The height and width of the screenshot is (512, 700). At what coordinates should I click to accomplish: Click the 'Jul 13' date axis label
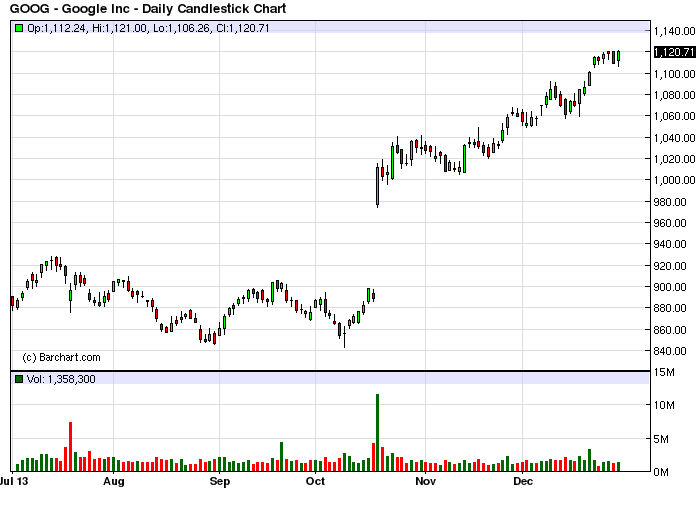point(14,481)
